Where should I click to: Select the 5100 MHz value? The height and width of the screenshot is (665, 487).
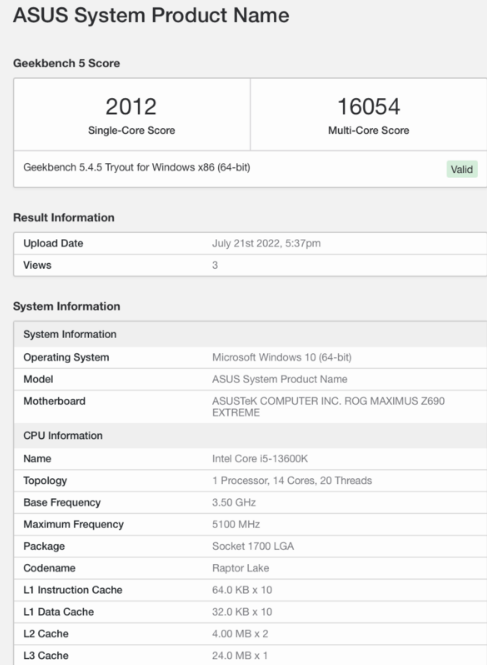point(236,525)
